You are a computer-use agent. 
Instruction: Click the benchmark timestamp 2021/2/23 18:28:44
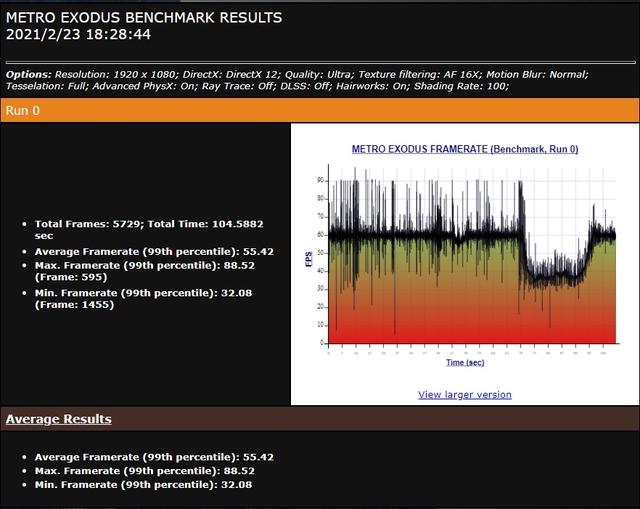coord(79,35)
